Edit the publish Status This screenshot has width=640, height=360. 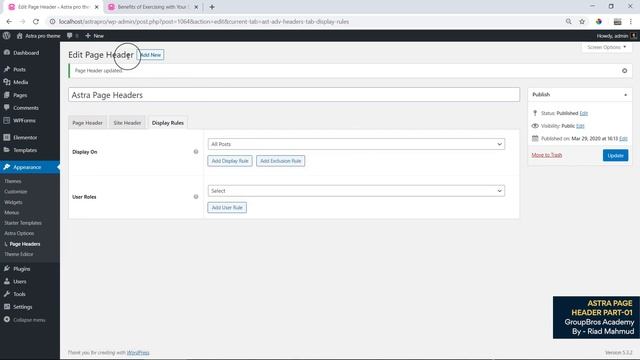pos(584,113)
